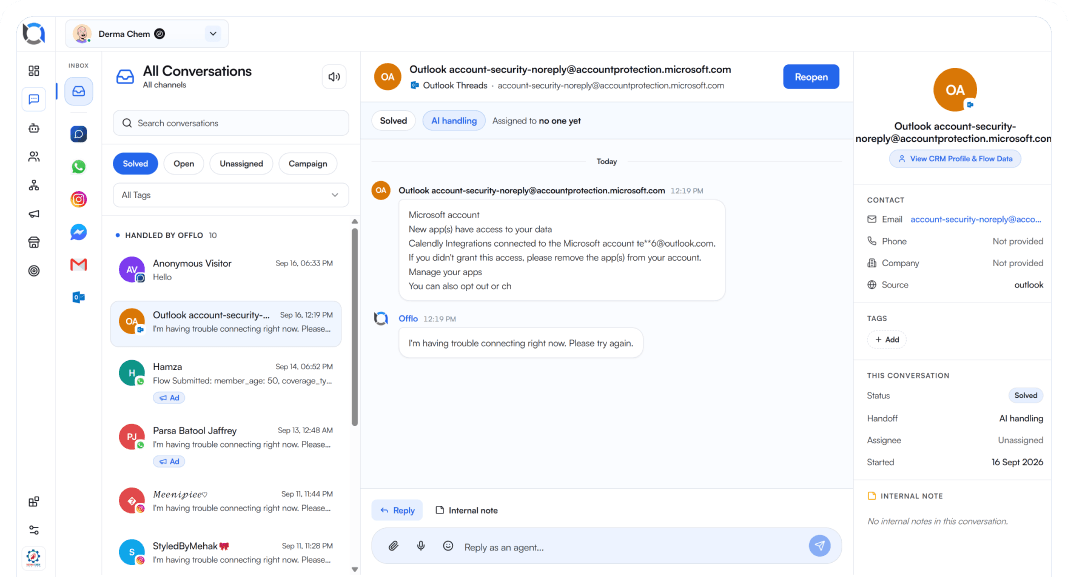1068x577 pixels.
Task: Click the microphone voice message icon
Action: [x=421, y=546]
